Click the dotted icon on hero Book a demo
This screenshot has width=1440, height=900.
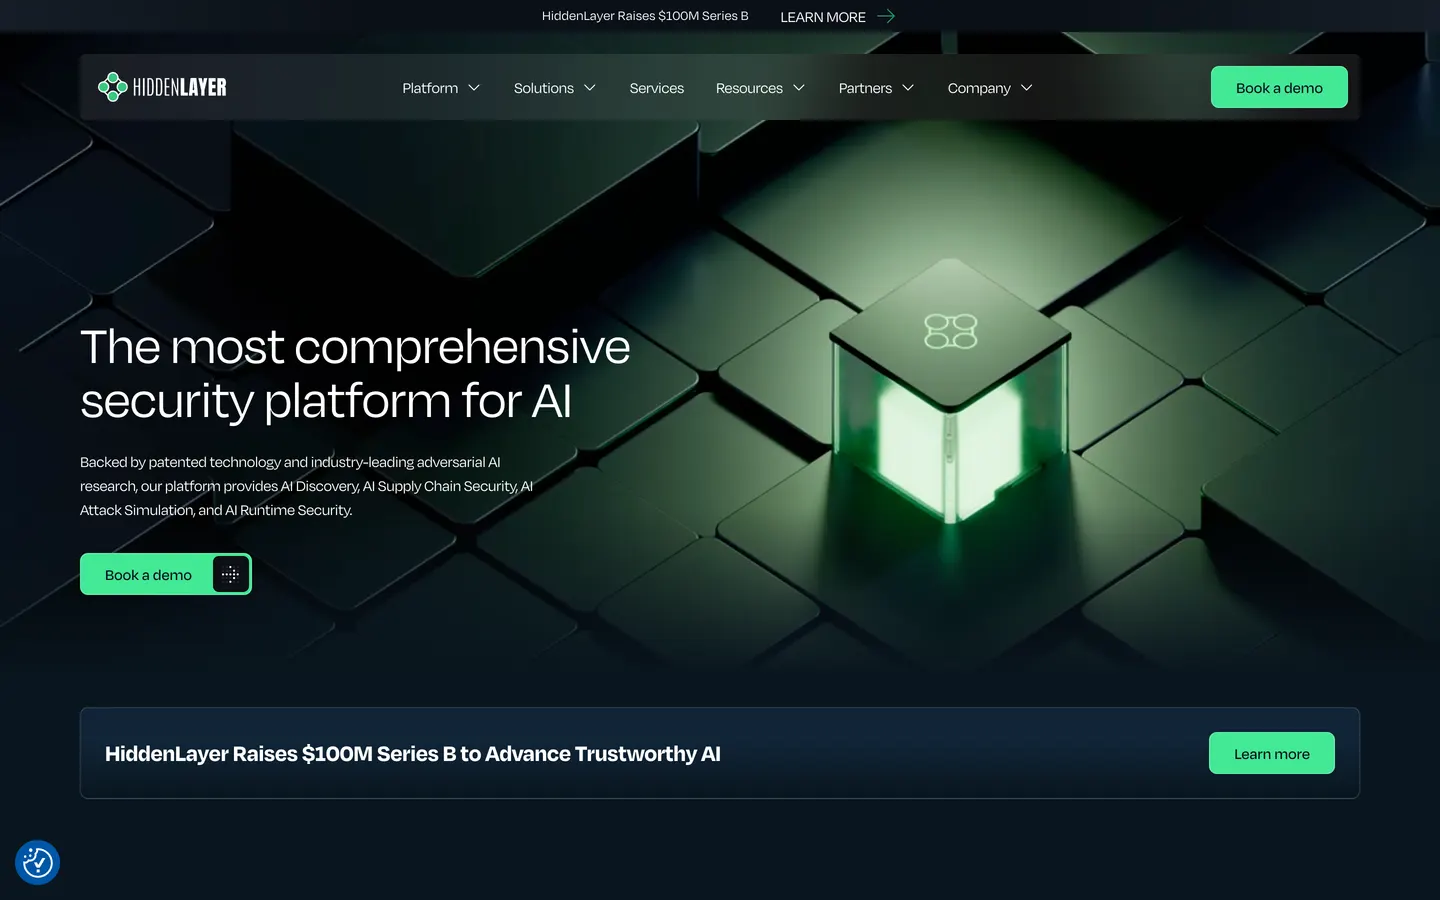point(230,574)
